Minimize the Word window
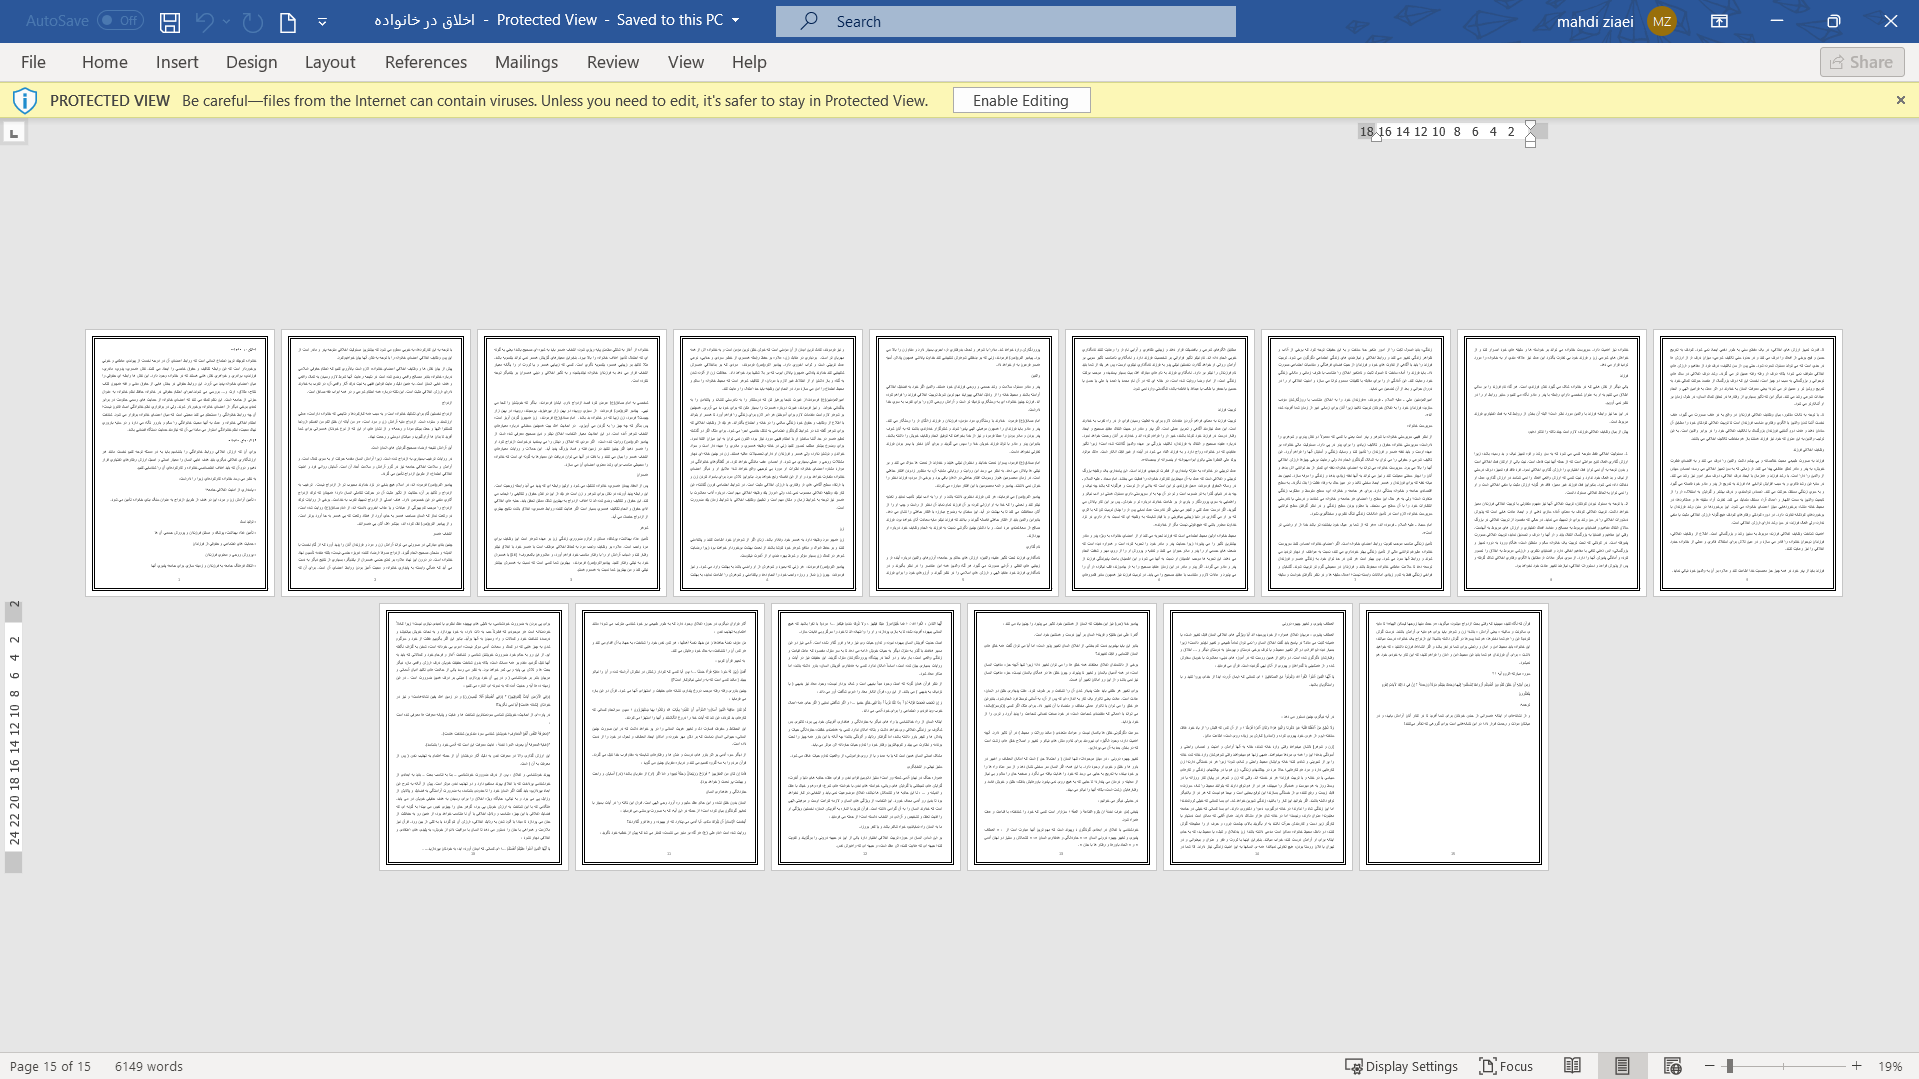 pyautogui.click(x=1777, y=21)
